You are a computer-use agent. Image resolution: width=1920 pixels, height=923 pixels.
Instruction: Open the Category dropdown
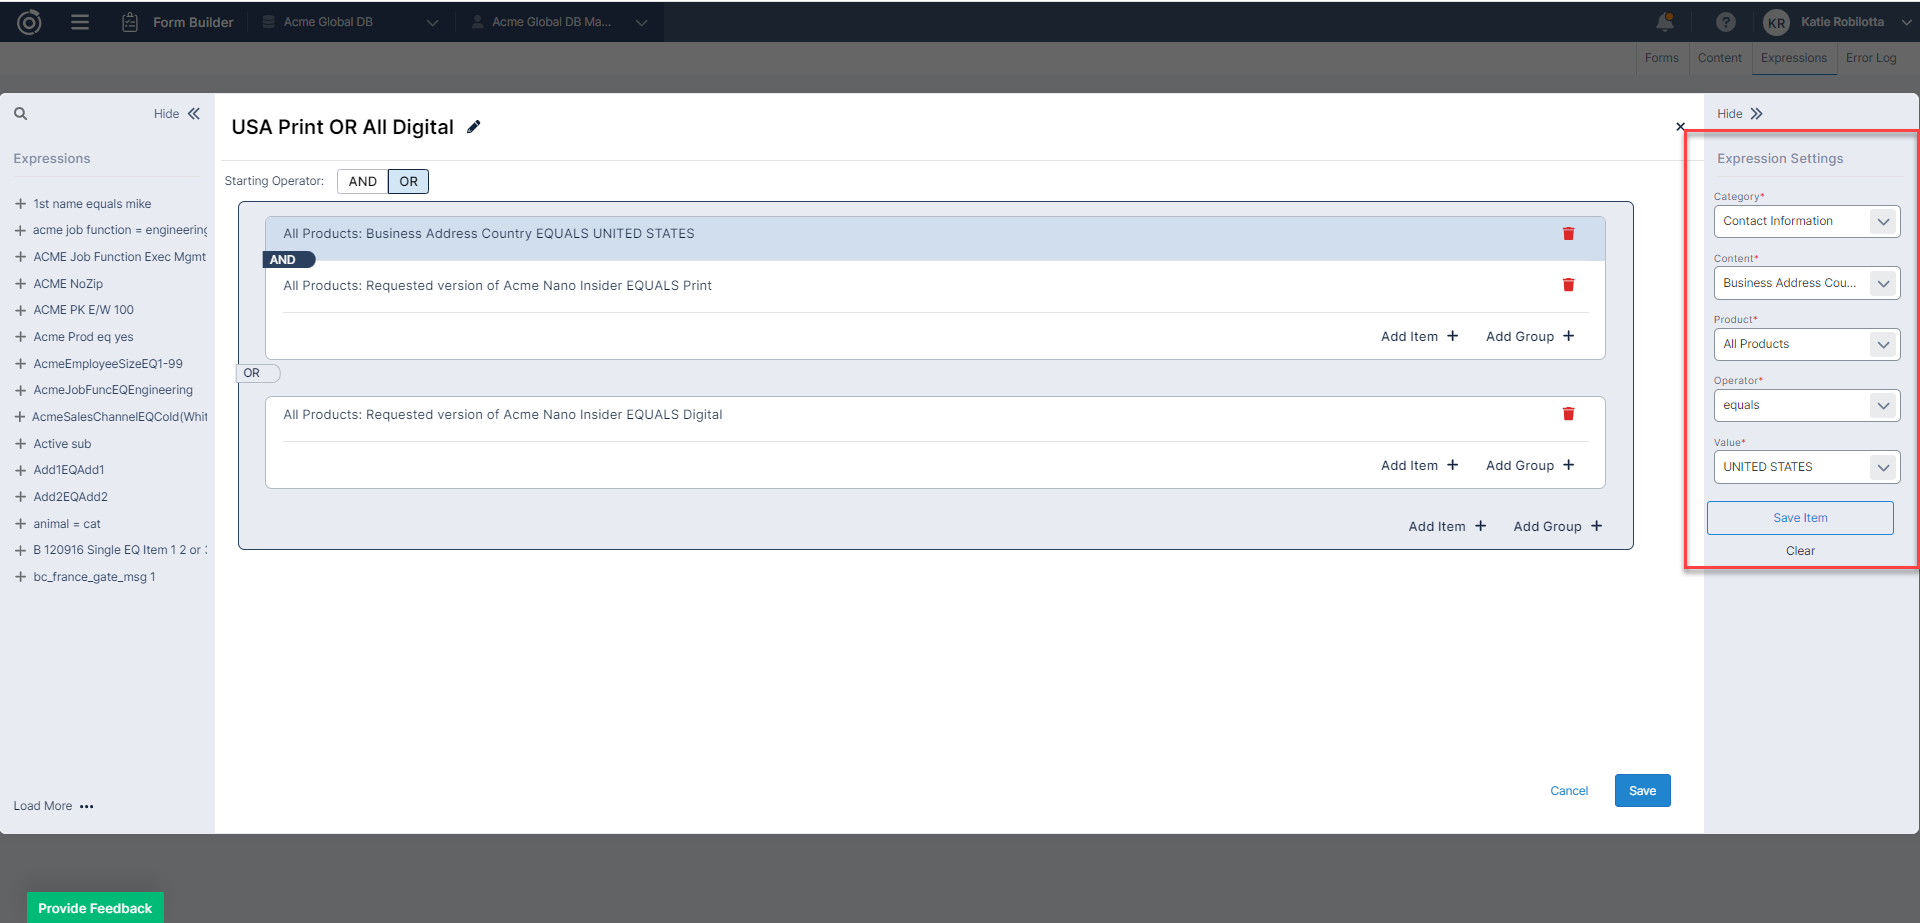point(1806,222)
